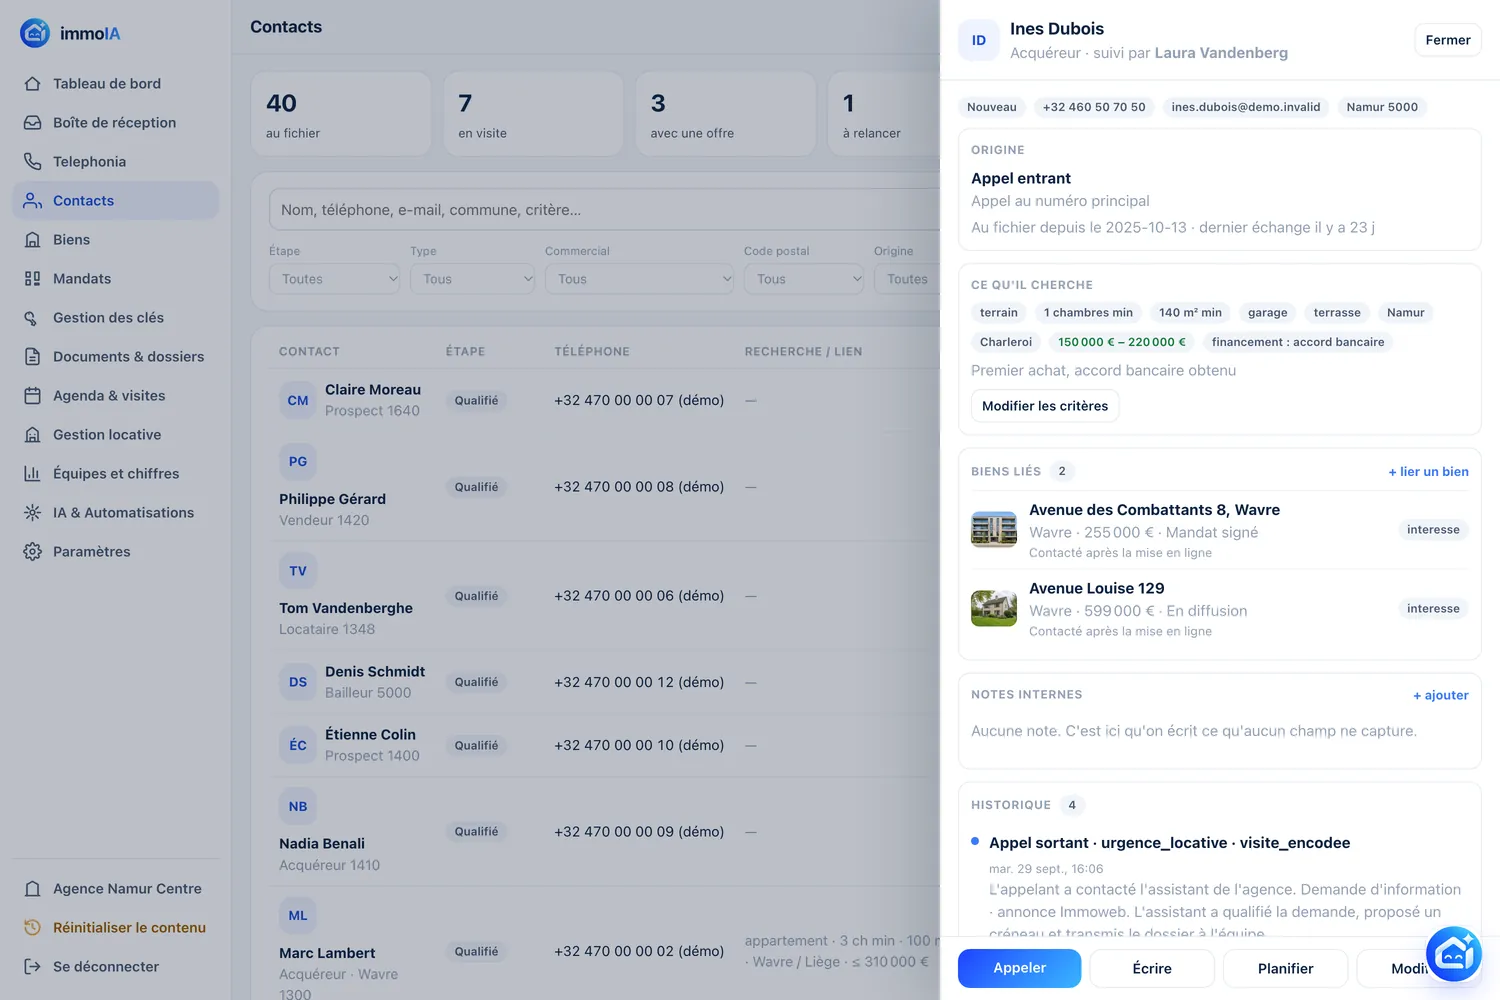The image size is (1500, 1000).
Task: Click the Équipes et chiffres chart icon
Action: [x=33, y=474]
